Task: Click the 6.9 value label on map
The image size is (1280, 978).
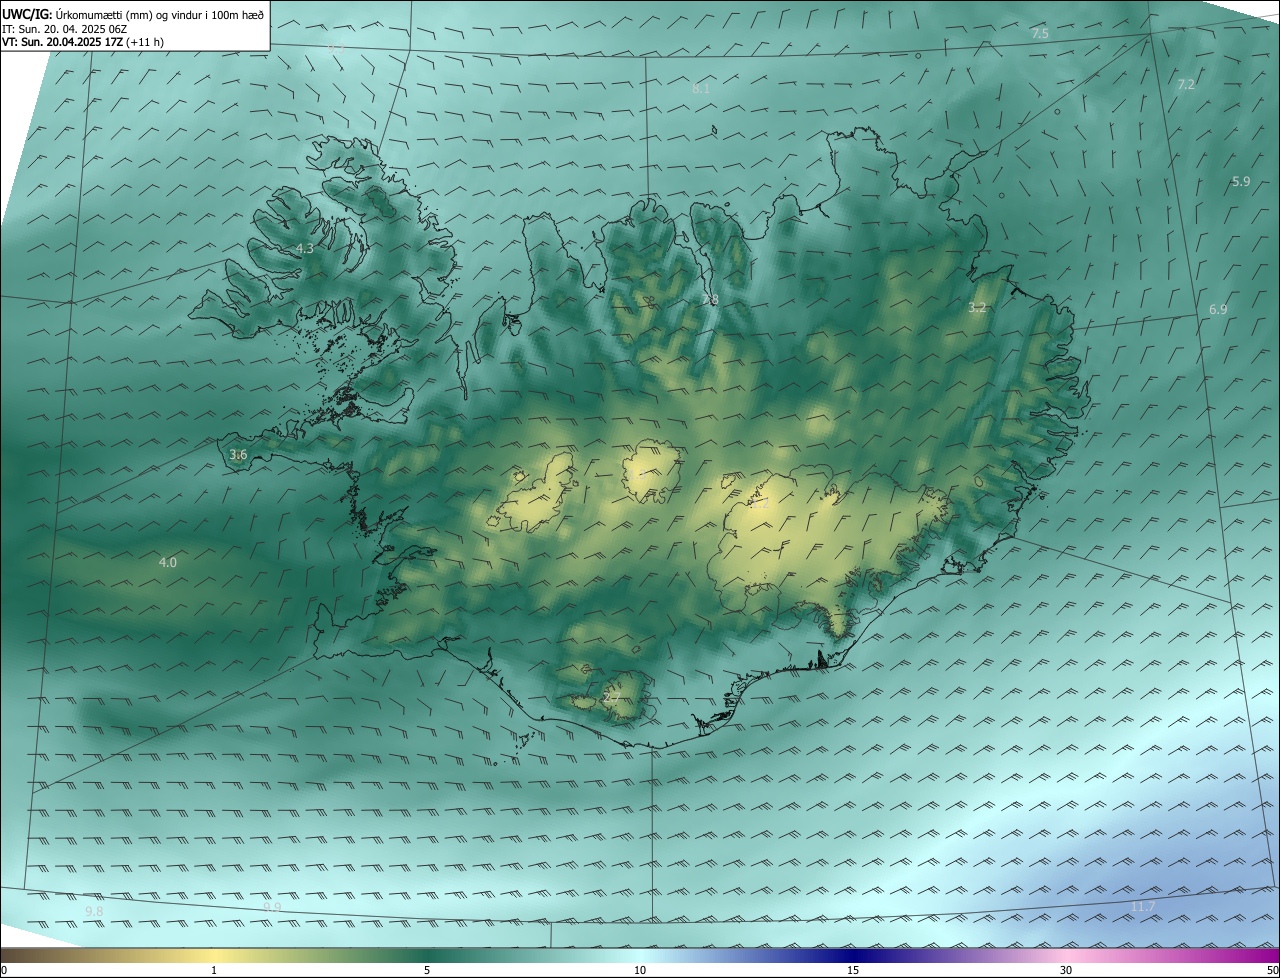Action: (1218, 310)
